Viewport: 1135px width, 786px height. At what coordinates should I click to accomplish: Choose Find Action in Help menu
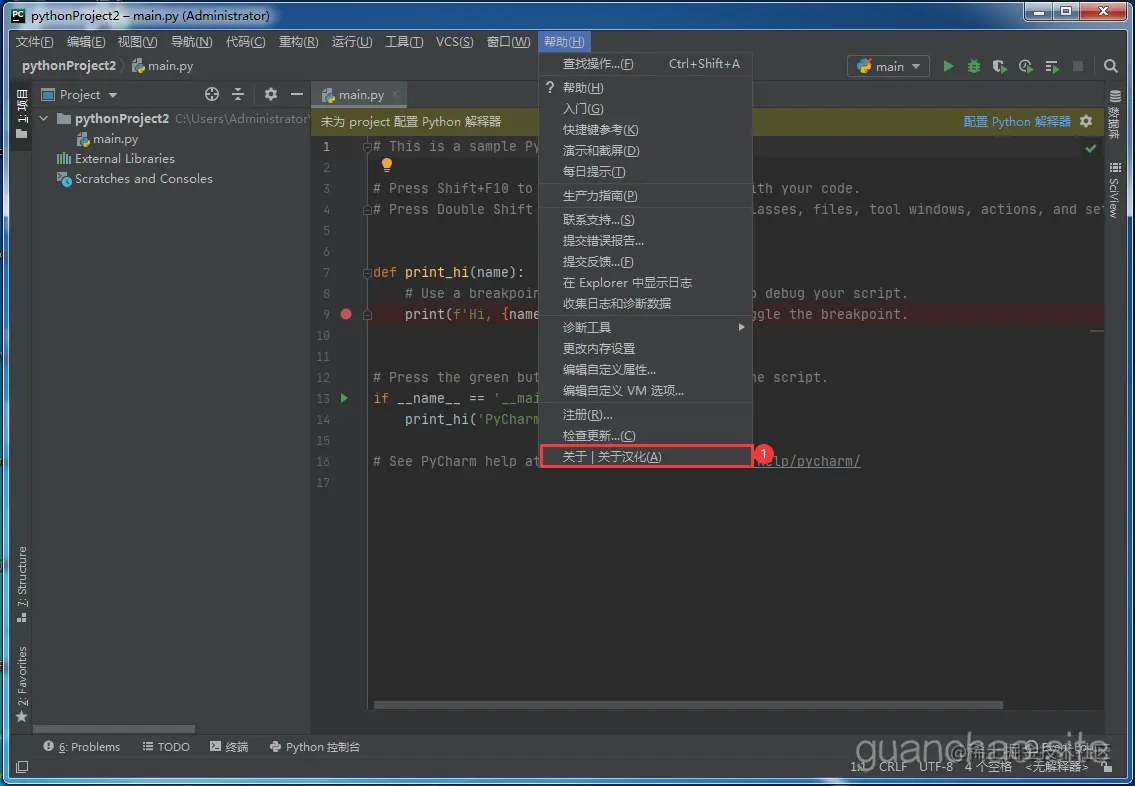pyautogui.click(x=646, y=64)
